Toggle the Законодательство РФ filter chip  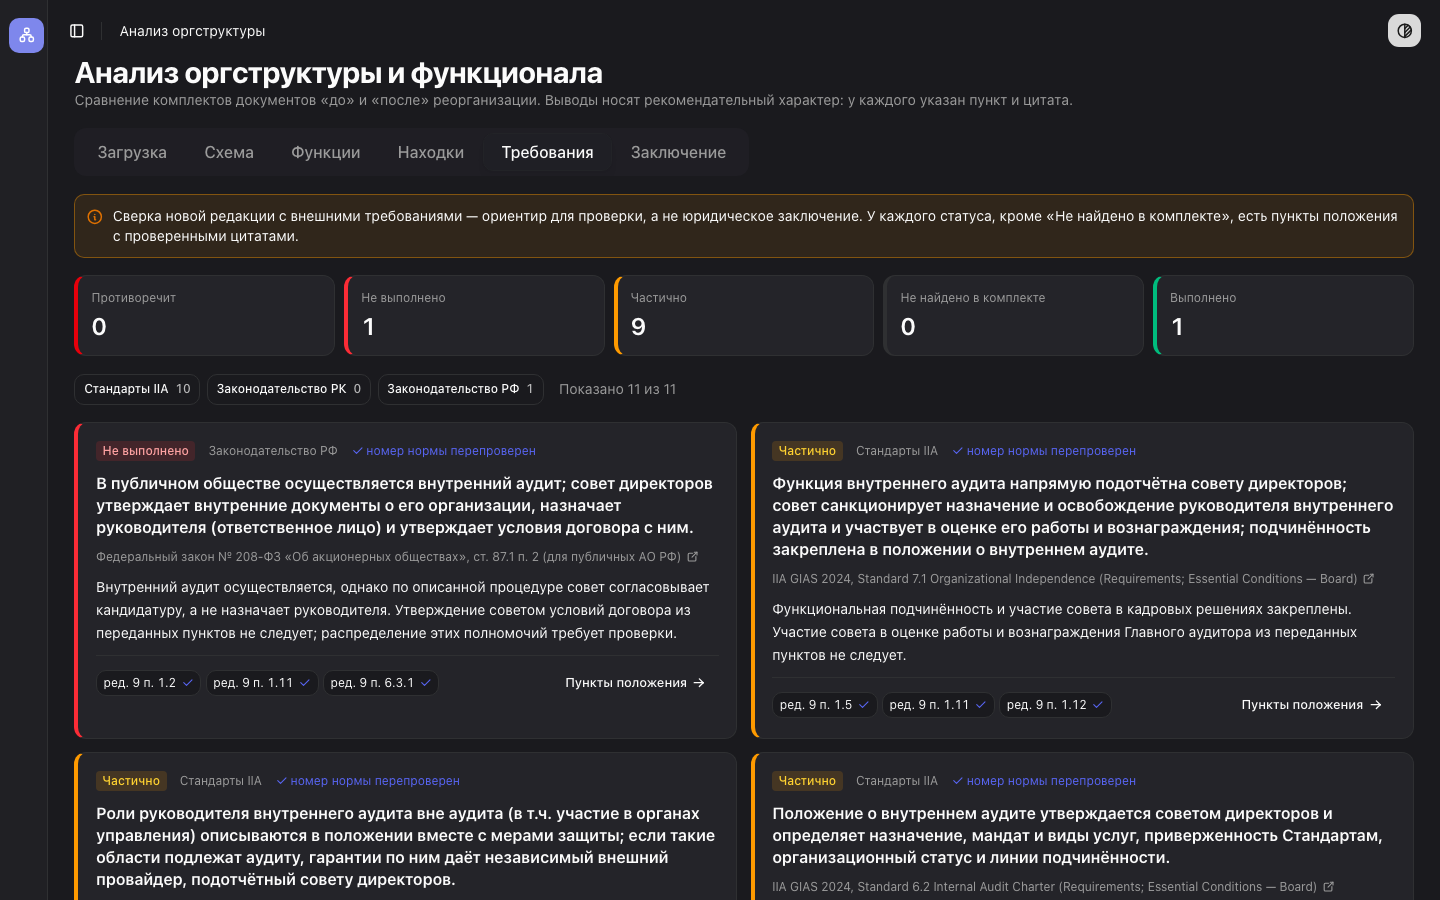click(x=460, y=389)
